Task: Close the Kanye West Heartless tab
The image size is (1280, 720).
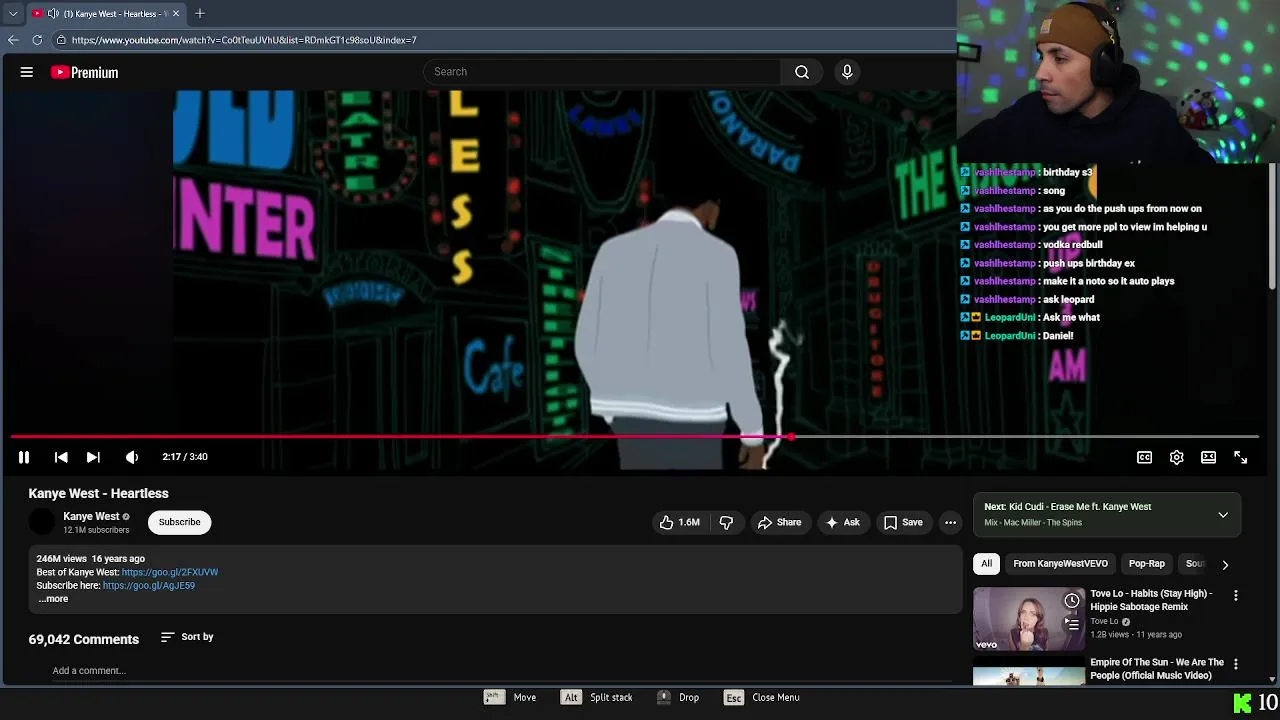Action: [176, 13]
